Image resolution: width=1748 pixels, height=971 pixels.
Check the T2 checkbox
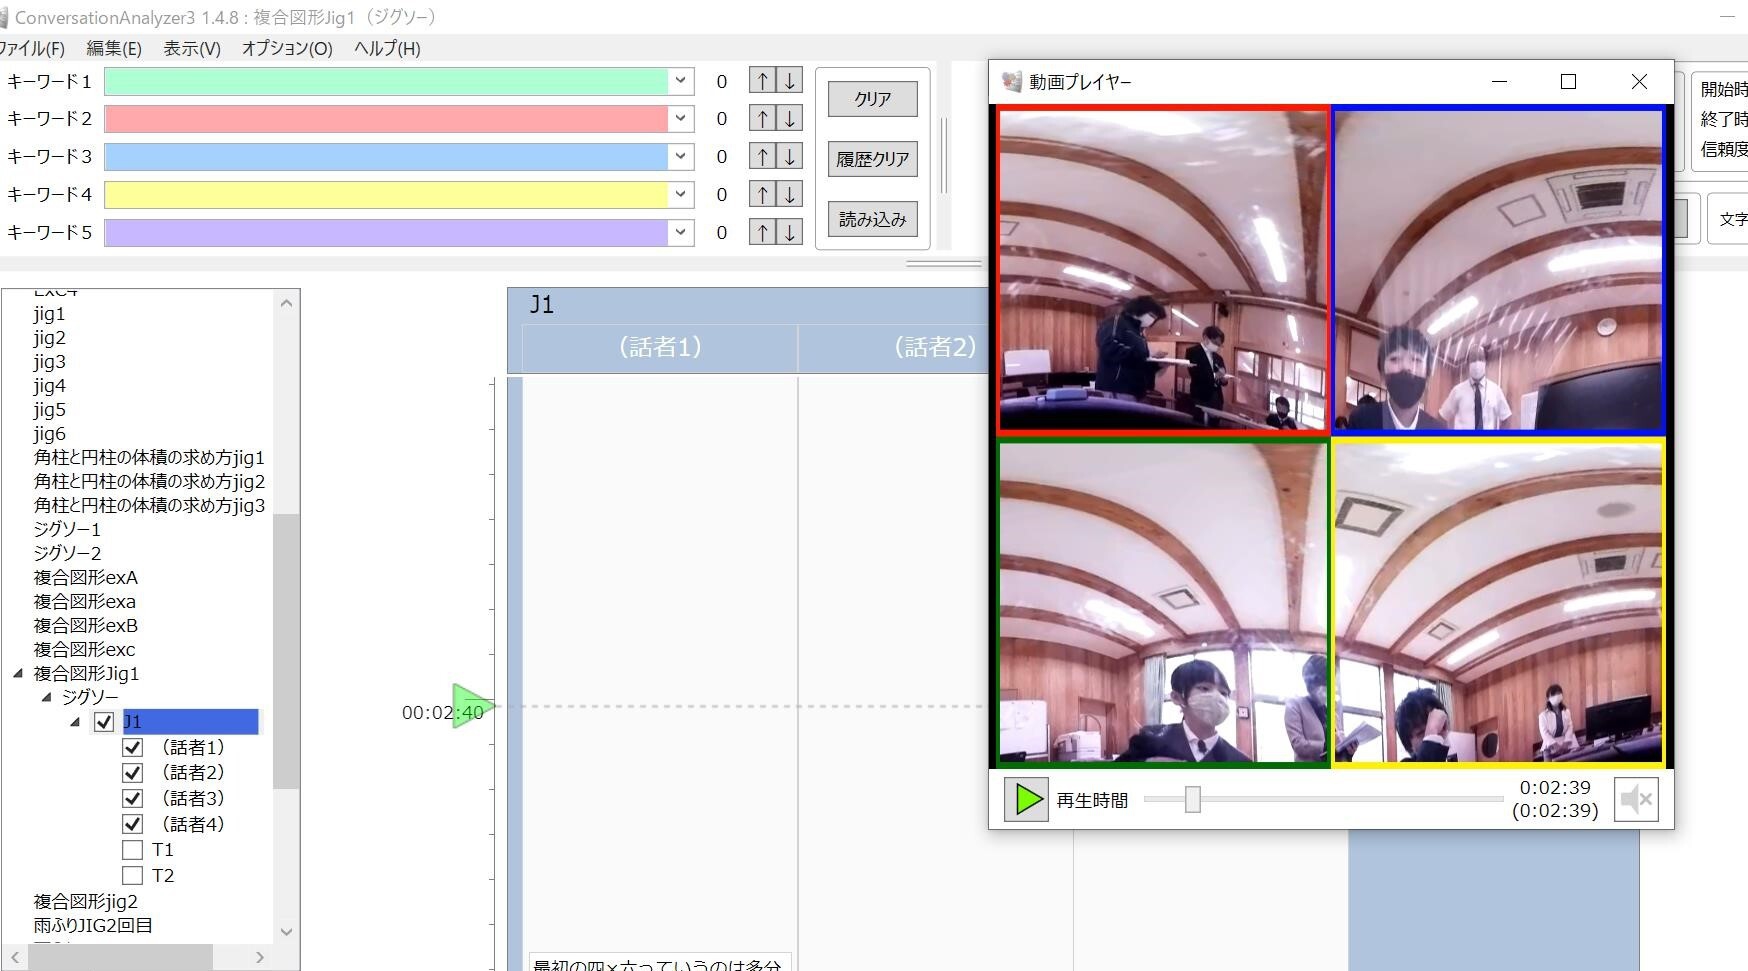point(132,876)
